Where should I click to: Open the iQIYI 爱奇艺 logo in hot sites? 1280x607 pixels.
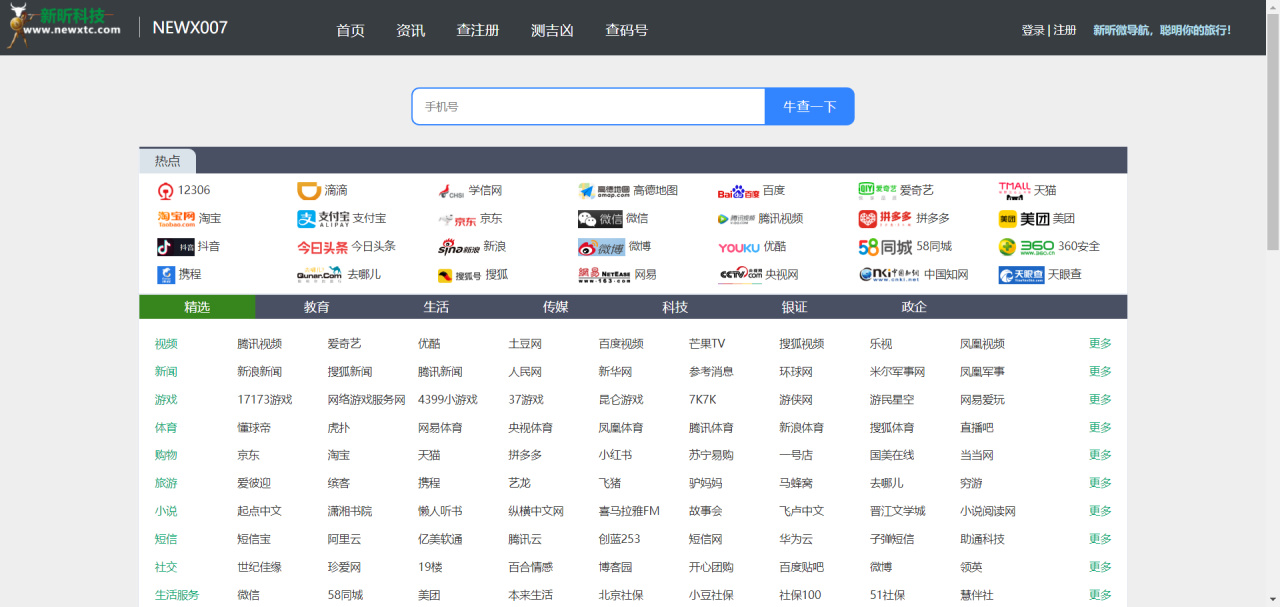[x=877, y=190]
